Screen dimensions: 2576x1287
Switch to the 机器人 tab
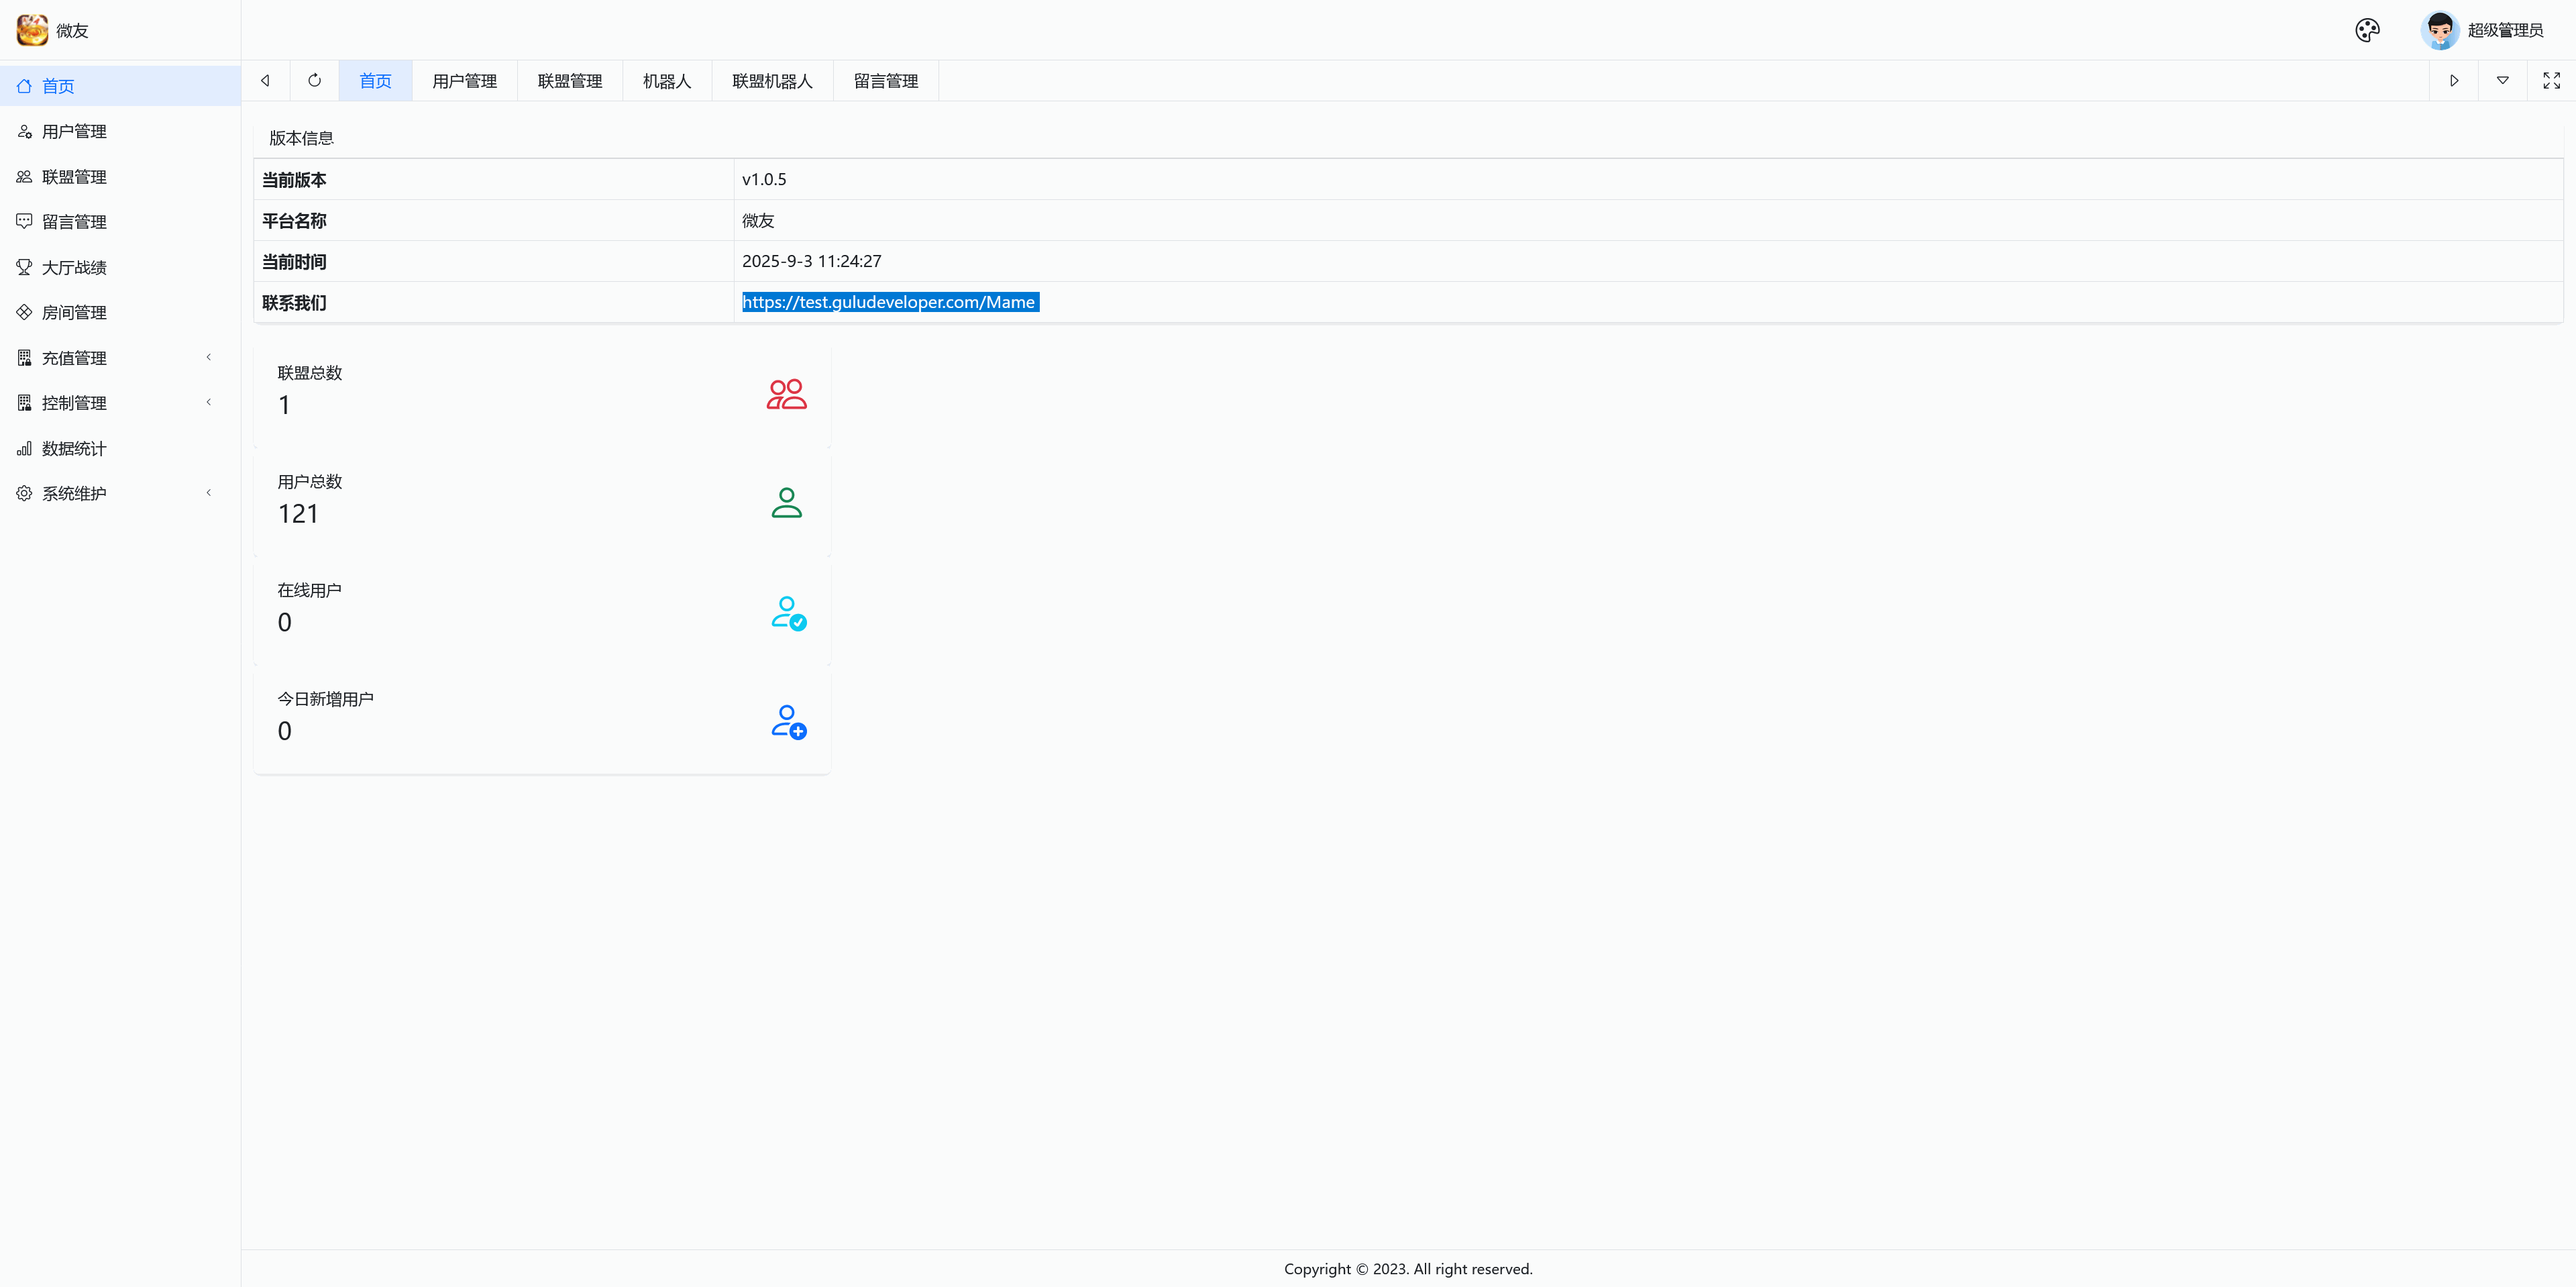click(x=666, y=81)
